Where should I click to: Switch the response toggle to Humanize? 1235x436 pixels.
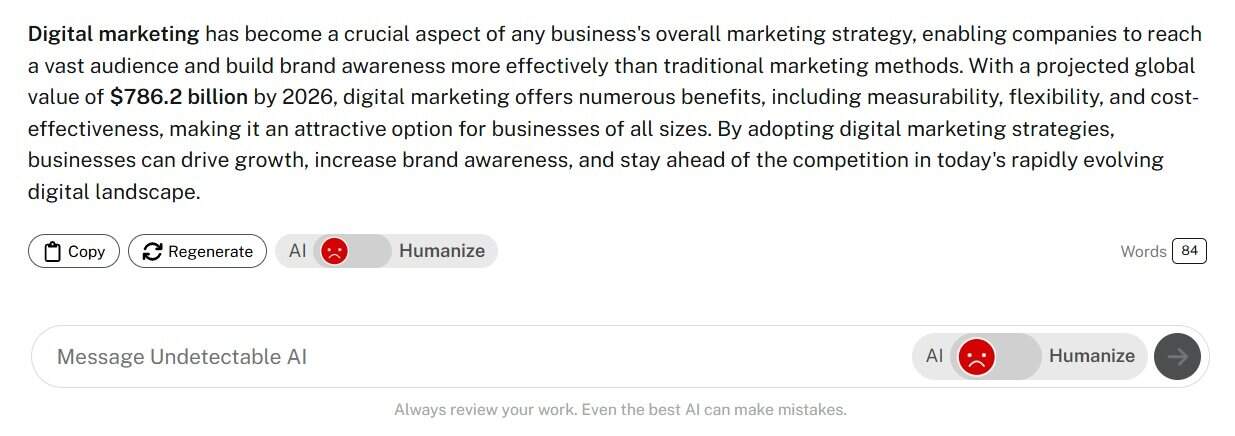click(x=441, y=251)
